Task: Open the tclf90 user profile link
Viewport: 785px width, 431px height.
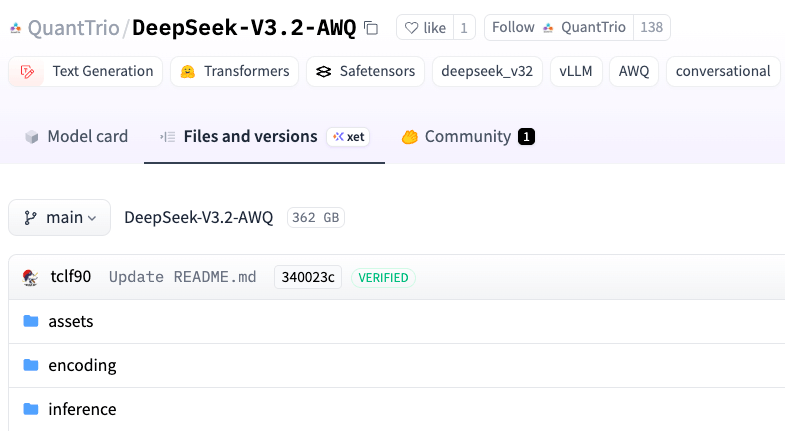Action: click(71, 277)
